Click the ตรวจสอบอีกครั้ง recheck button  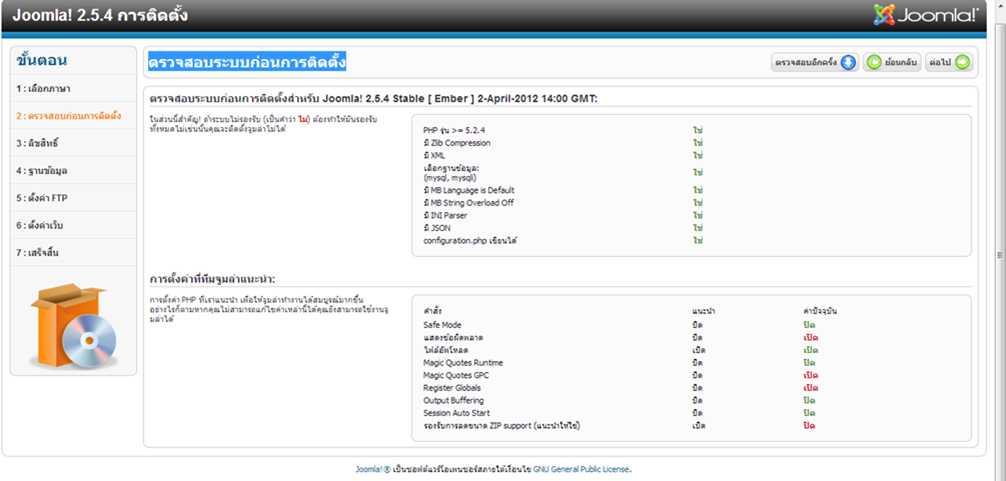click(x=814, y=62)
